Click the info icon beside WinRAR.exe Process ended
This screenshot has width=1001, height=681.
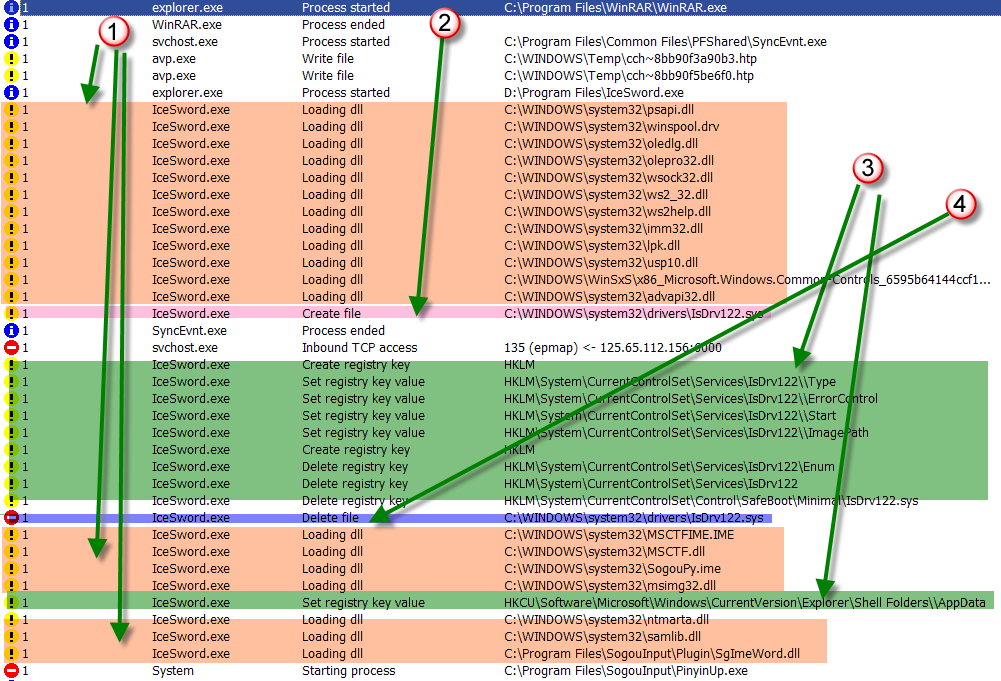pyautogui.click(x=11, y=24)
